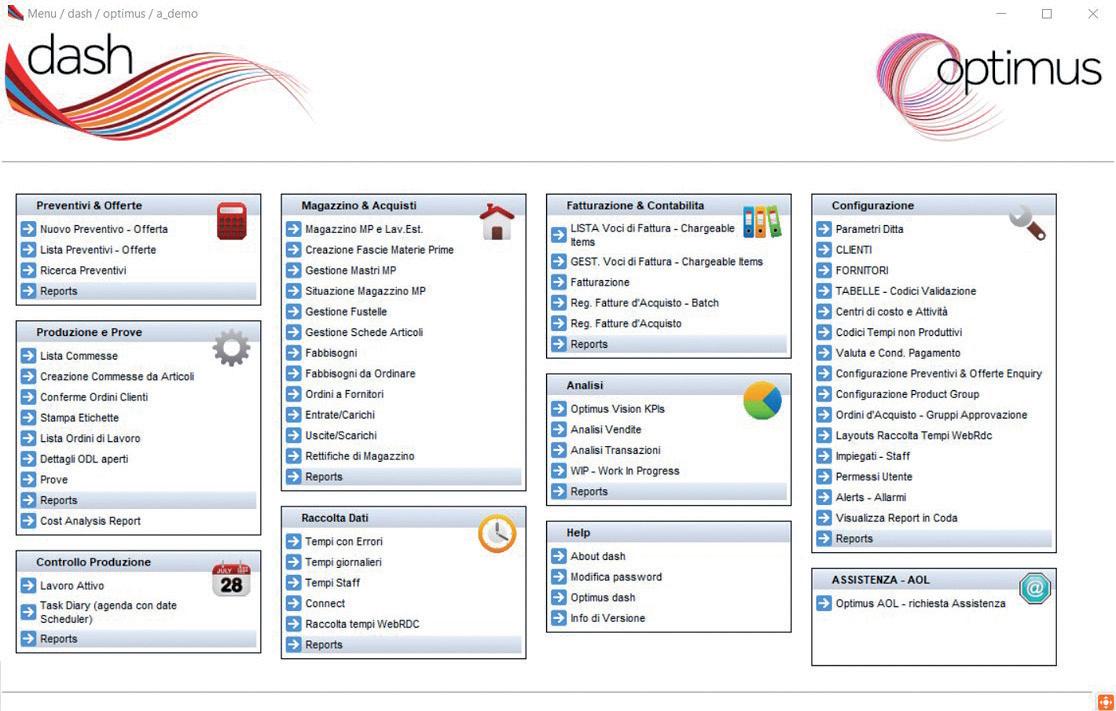
Task: Select Permessi Utente in Configurazione
Action: (873, 477)
